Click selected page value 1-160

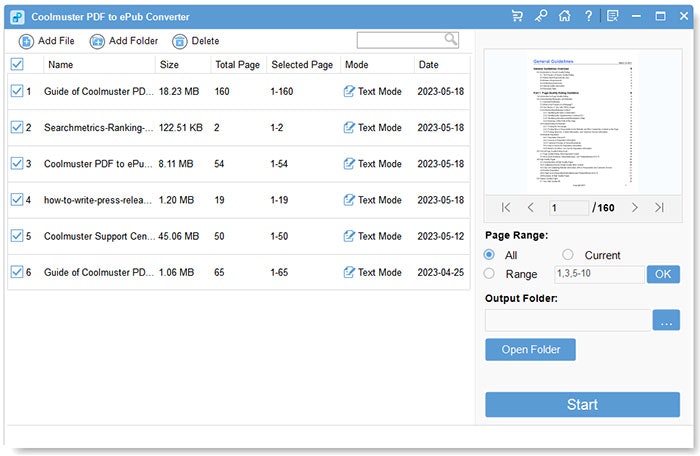click(282, 92)
